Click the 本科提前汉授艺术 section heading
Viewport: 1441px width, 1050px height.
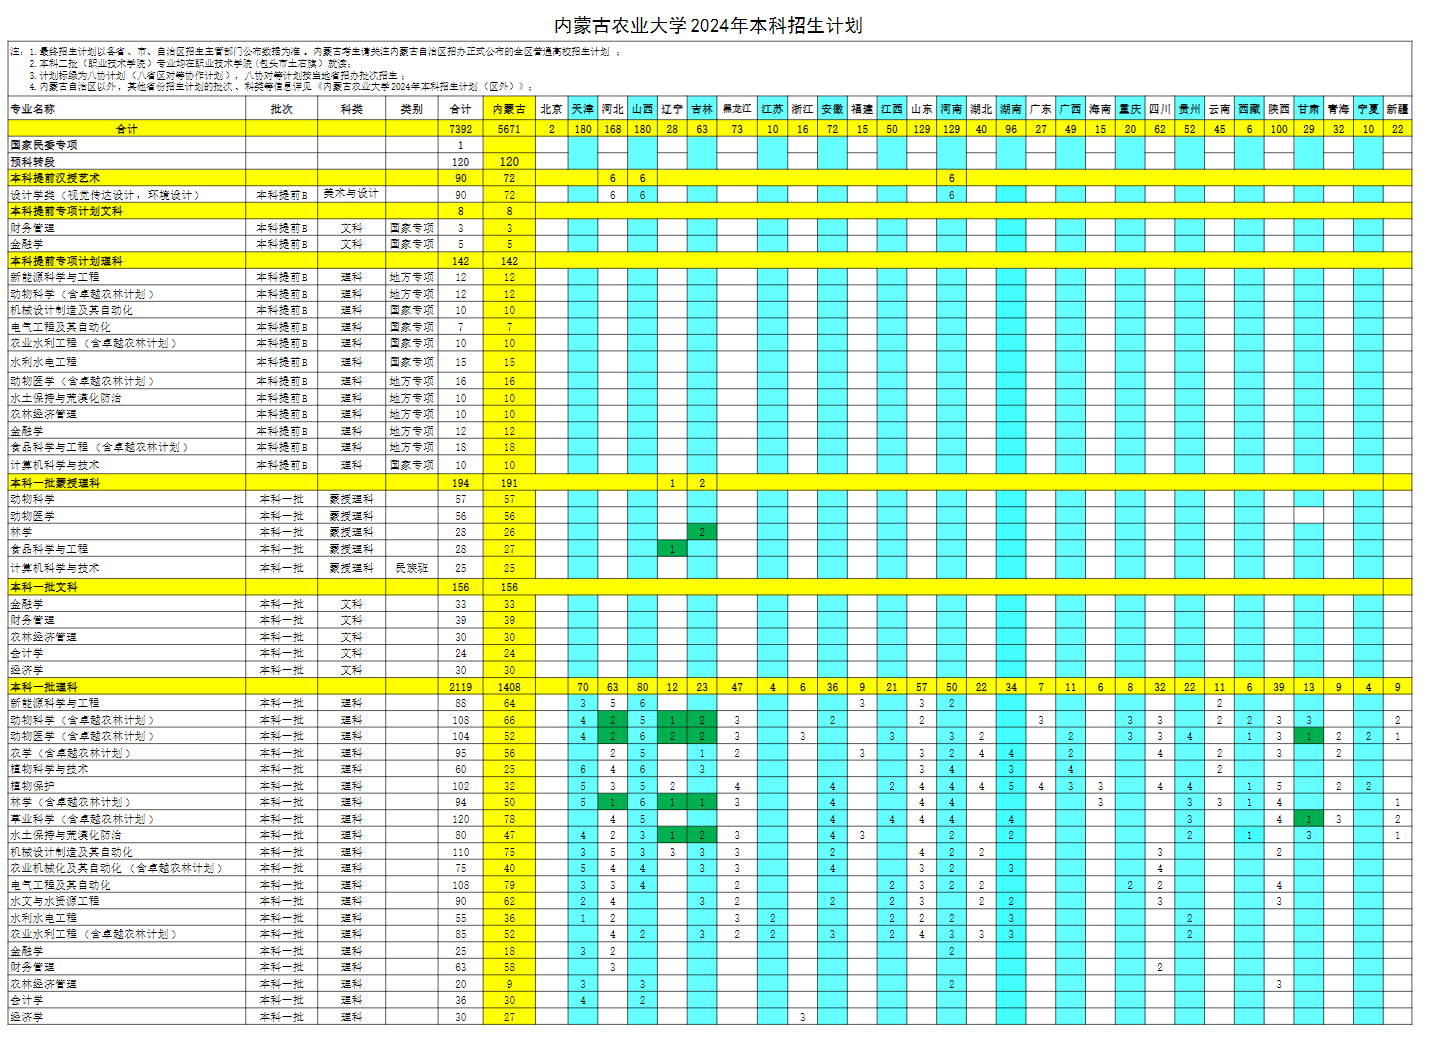pyautogui.click(x=55, y=178)
